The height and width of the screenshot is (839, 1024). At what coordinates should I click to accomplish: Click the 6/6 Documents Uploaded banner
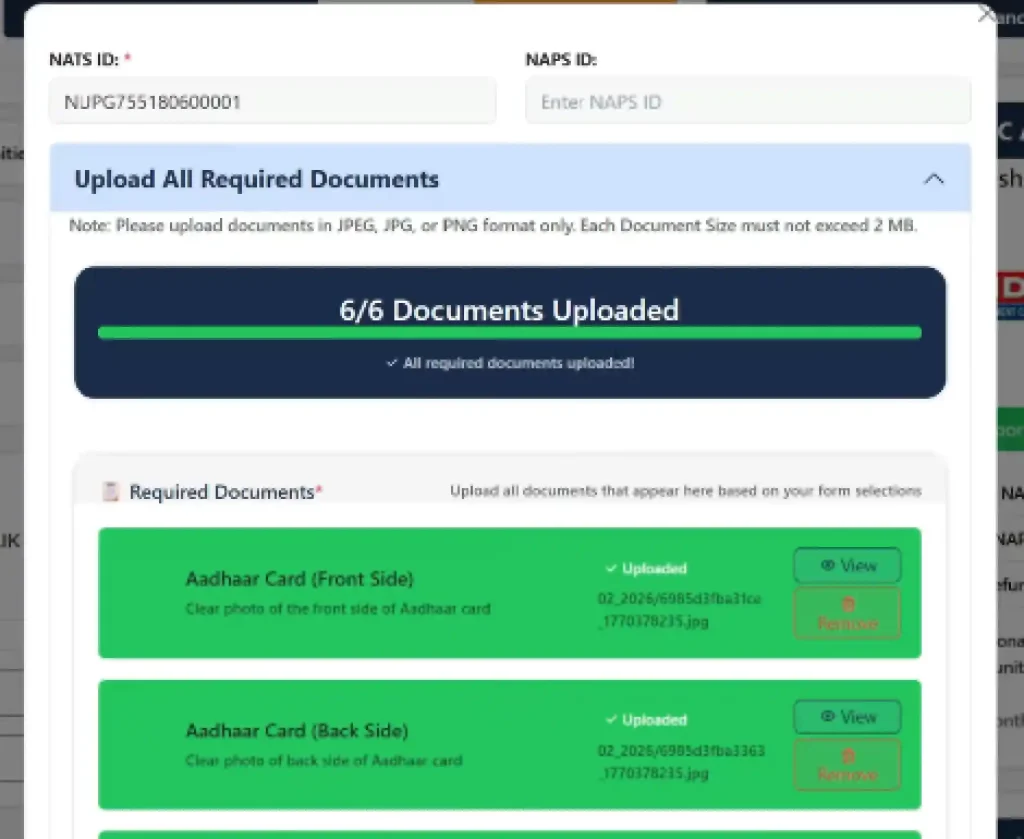pyautogui.click(x=510, y=310)
